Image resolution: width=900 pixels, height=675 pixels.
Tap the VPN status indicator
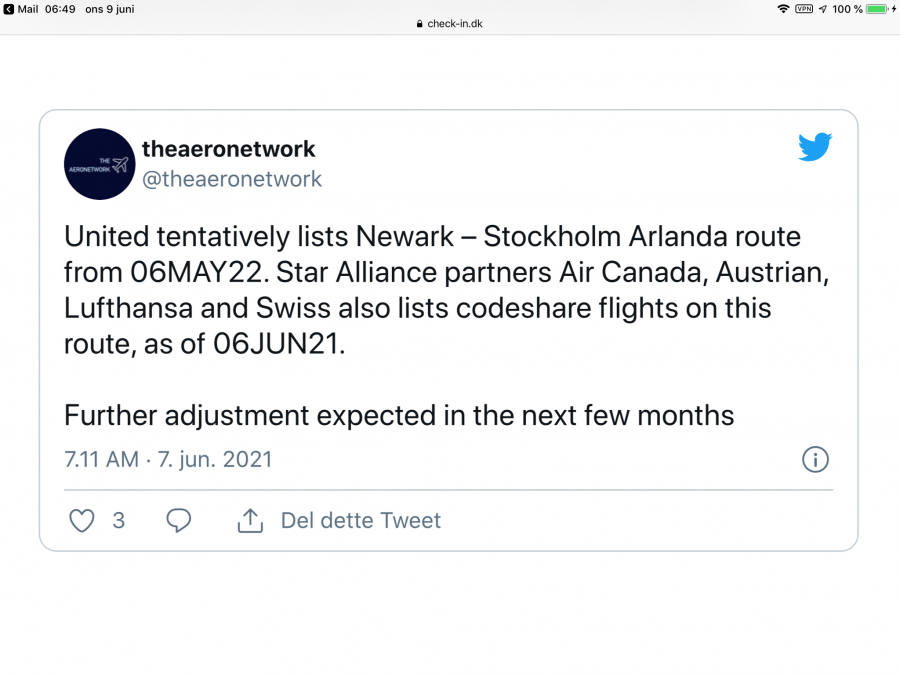pyautogui.click(x=804, y=9)
